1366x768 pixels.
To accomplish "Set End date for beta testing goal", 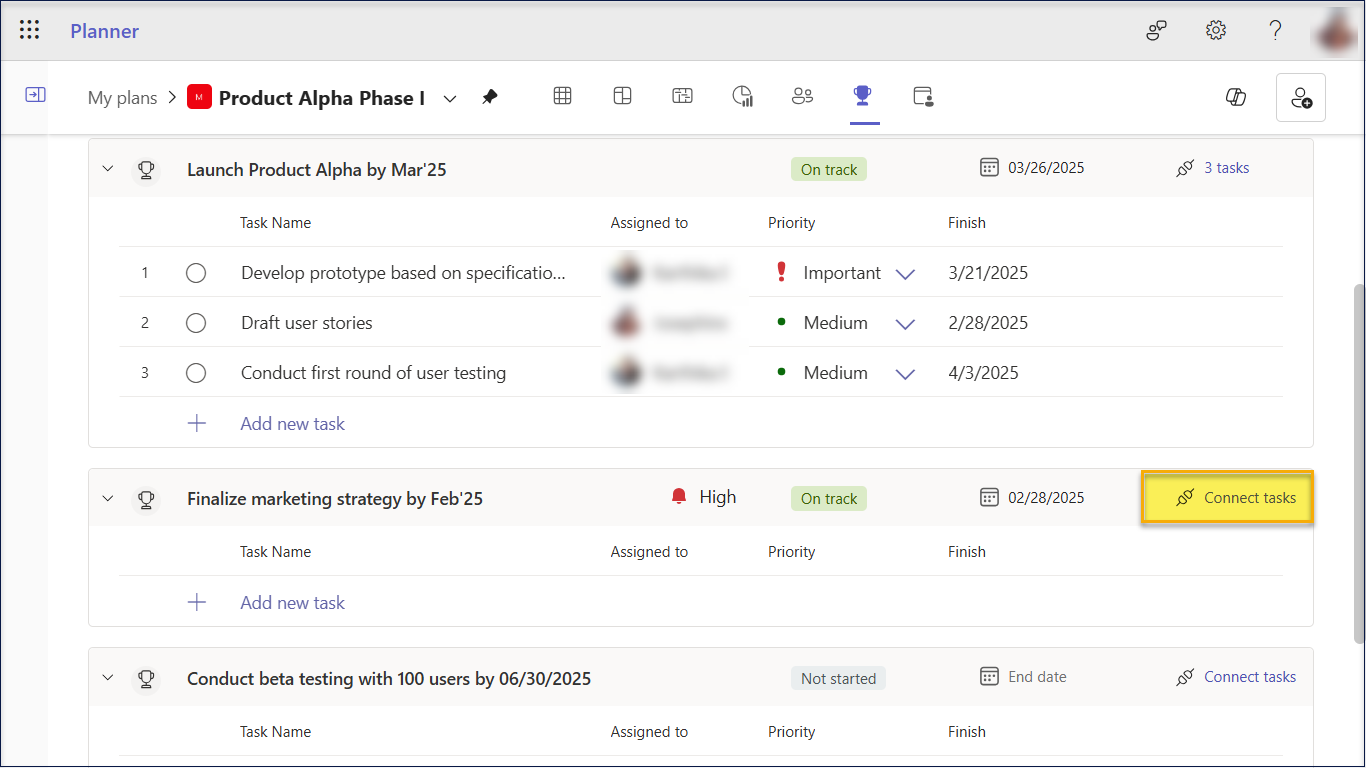I will click(x=1036, y=677).
